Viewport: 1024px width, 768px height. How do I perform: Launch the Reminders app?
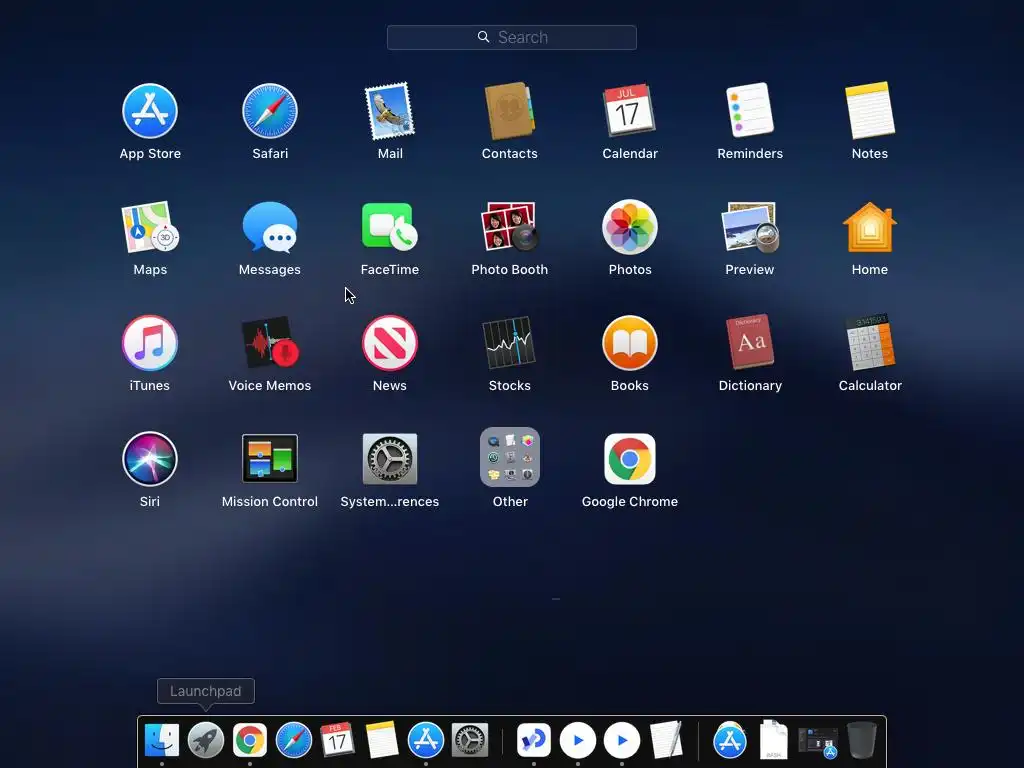750,110
